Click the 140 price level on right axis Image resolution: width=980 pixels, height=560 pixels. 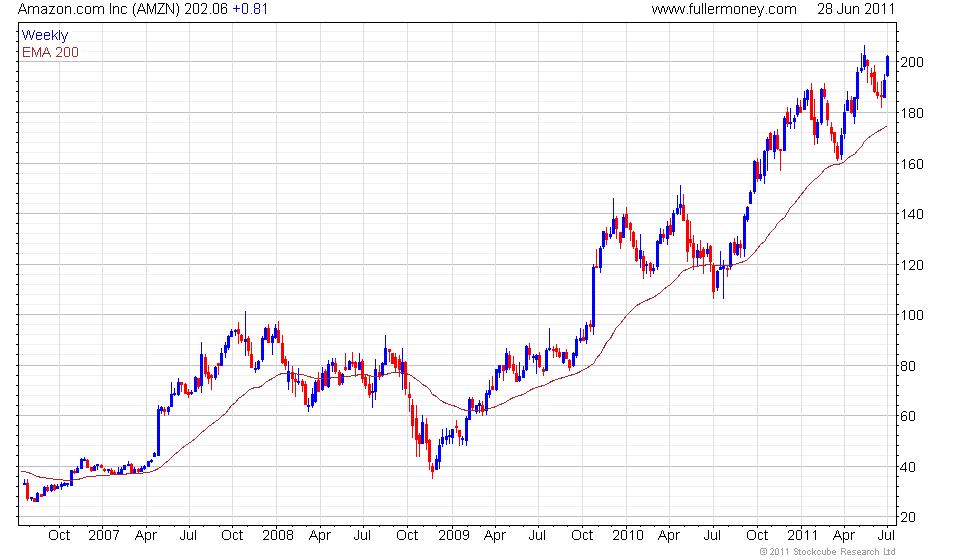click(914, 215)
